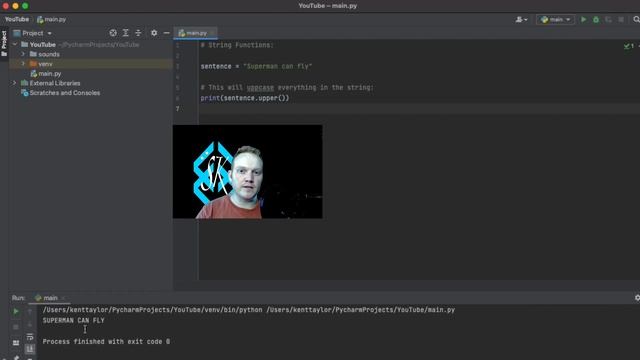
Task: Click Restore Layout icon in Run panel
Action: 16,343
